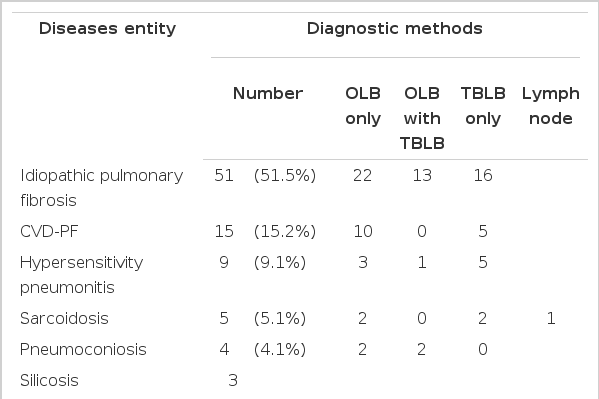Click the (4.1%) Pneumoconiosis percentage
This screenshot has width=599, height=399.
[280, 349]
